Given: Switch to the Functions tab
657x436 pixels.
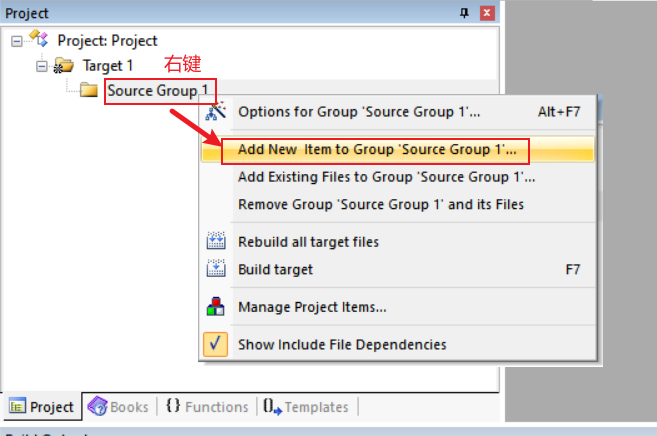Looking at the screenshot, I should click(x=206, y=407).
